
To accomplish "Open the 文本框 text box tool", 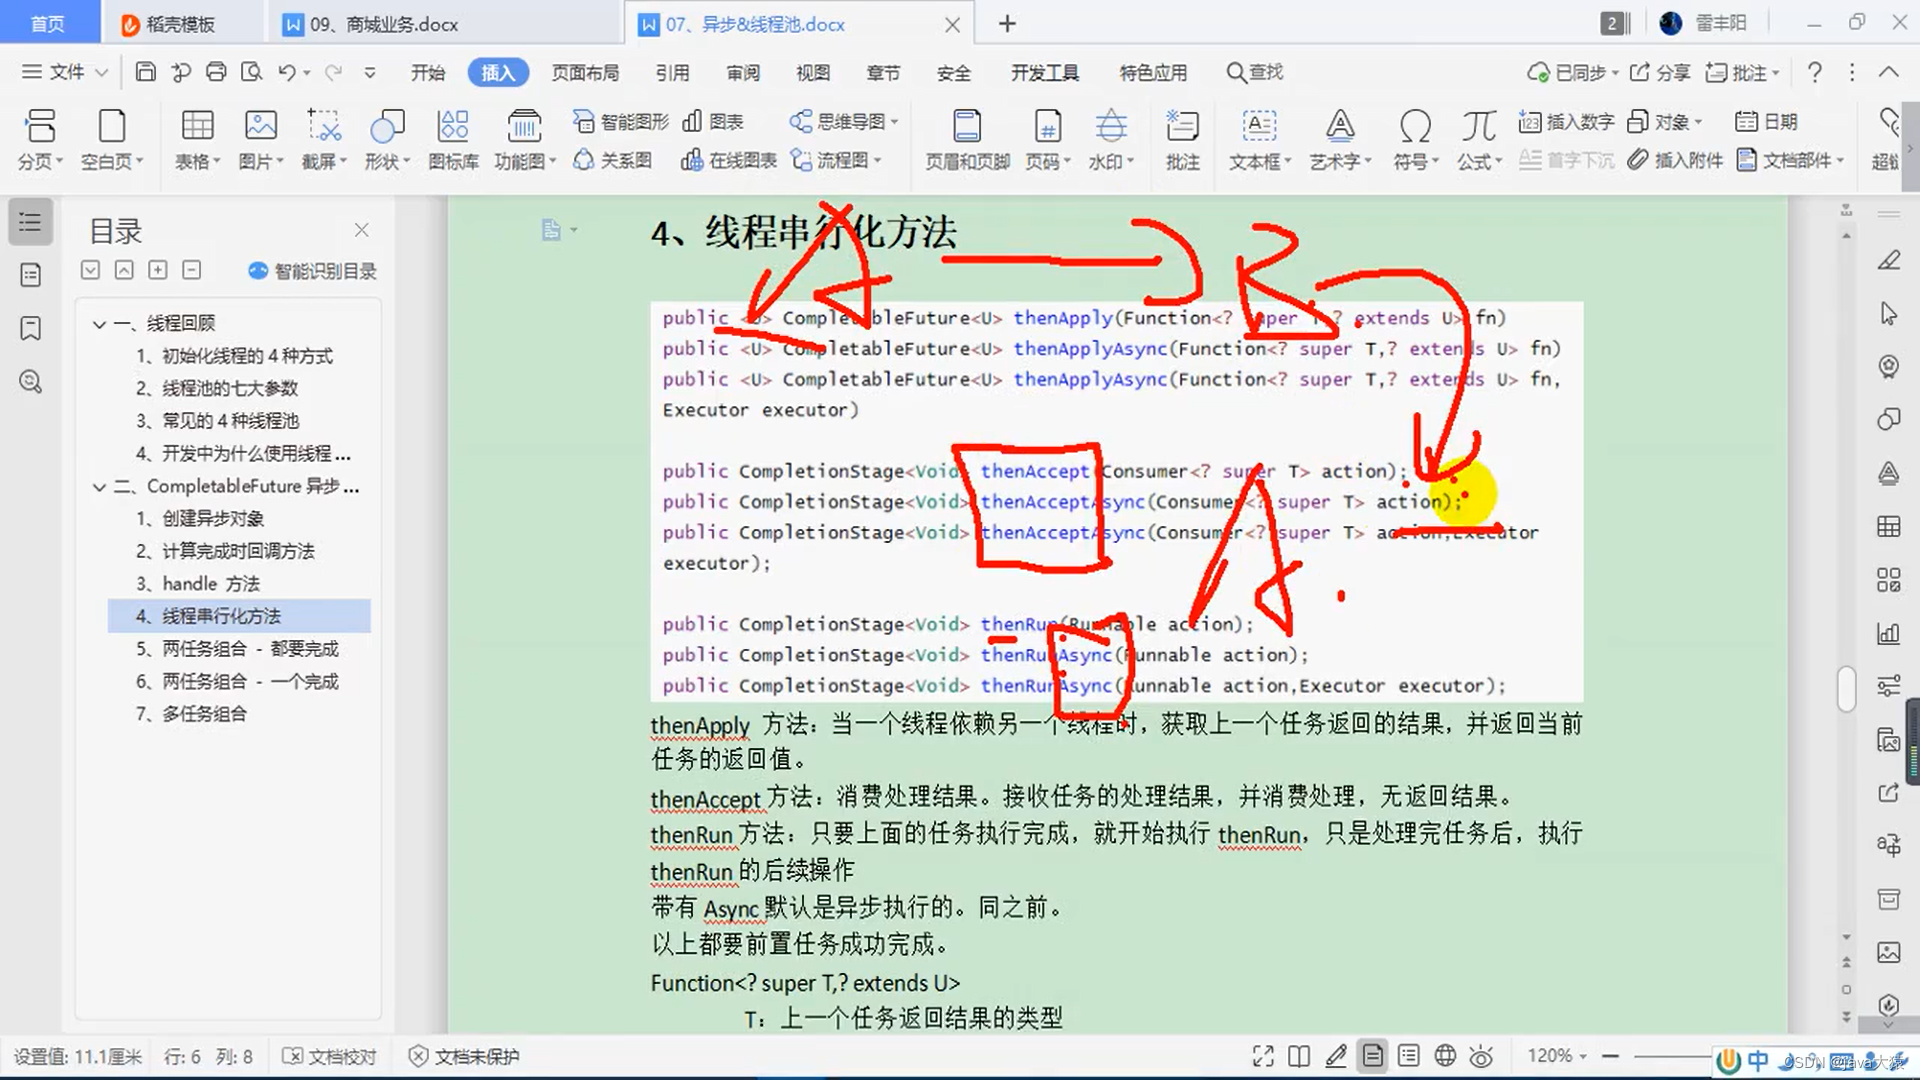I will coord(1259,126).
